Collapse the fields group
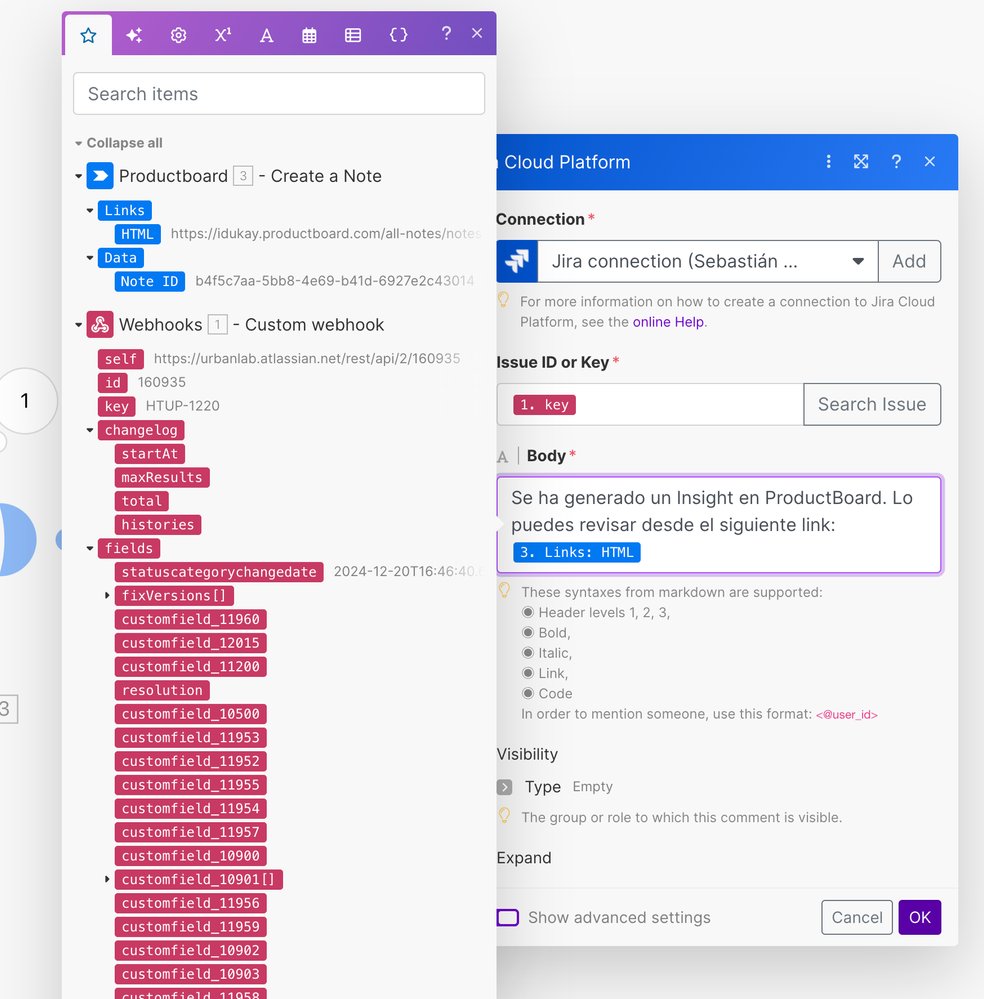 [90, 548]
